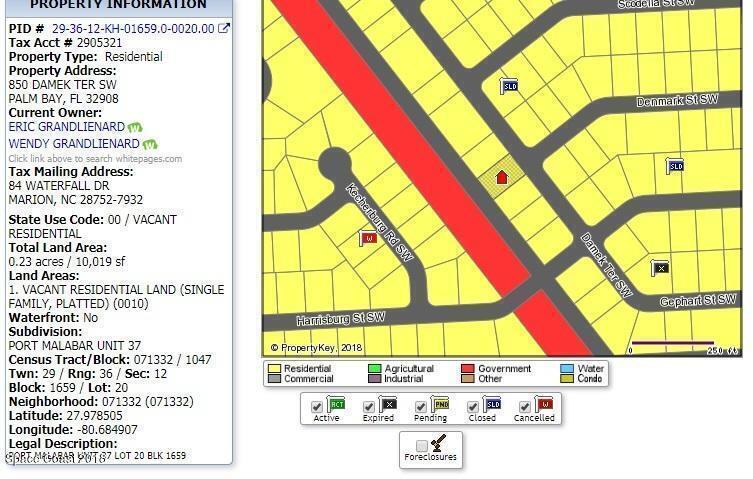Click the blue Water swatch in legend
Screen dimensions: 753x479
(x=567, y=369)
